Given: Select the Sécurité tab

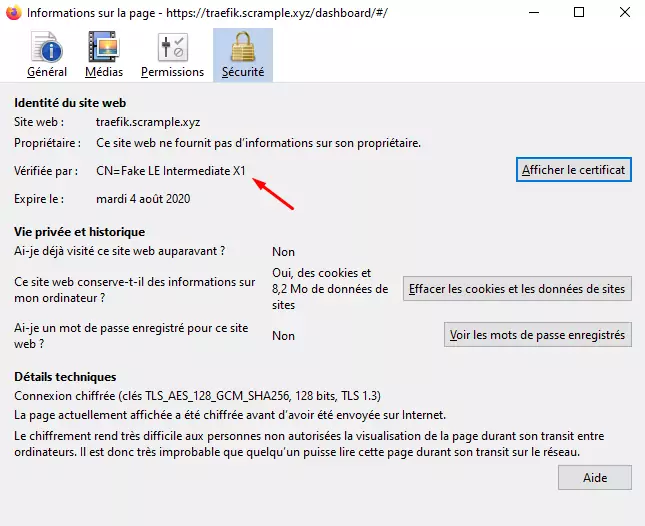Looking at the screenshot, I should pyautogui.click(x=243, y=55).
